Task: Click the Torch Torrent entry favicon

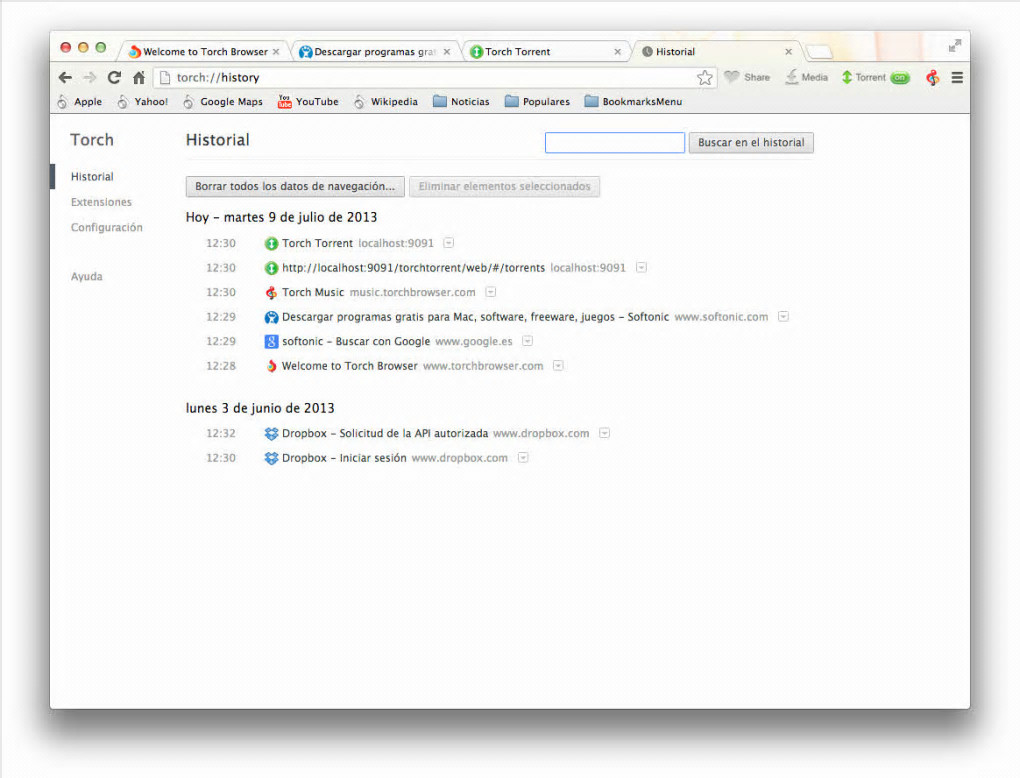Action: point(271,243)
